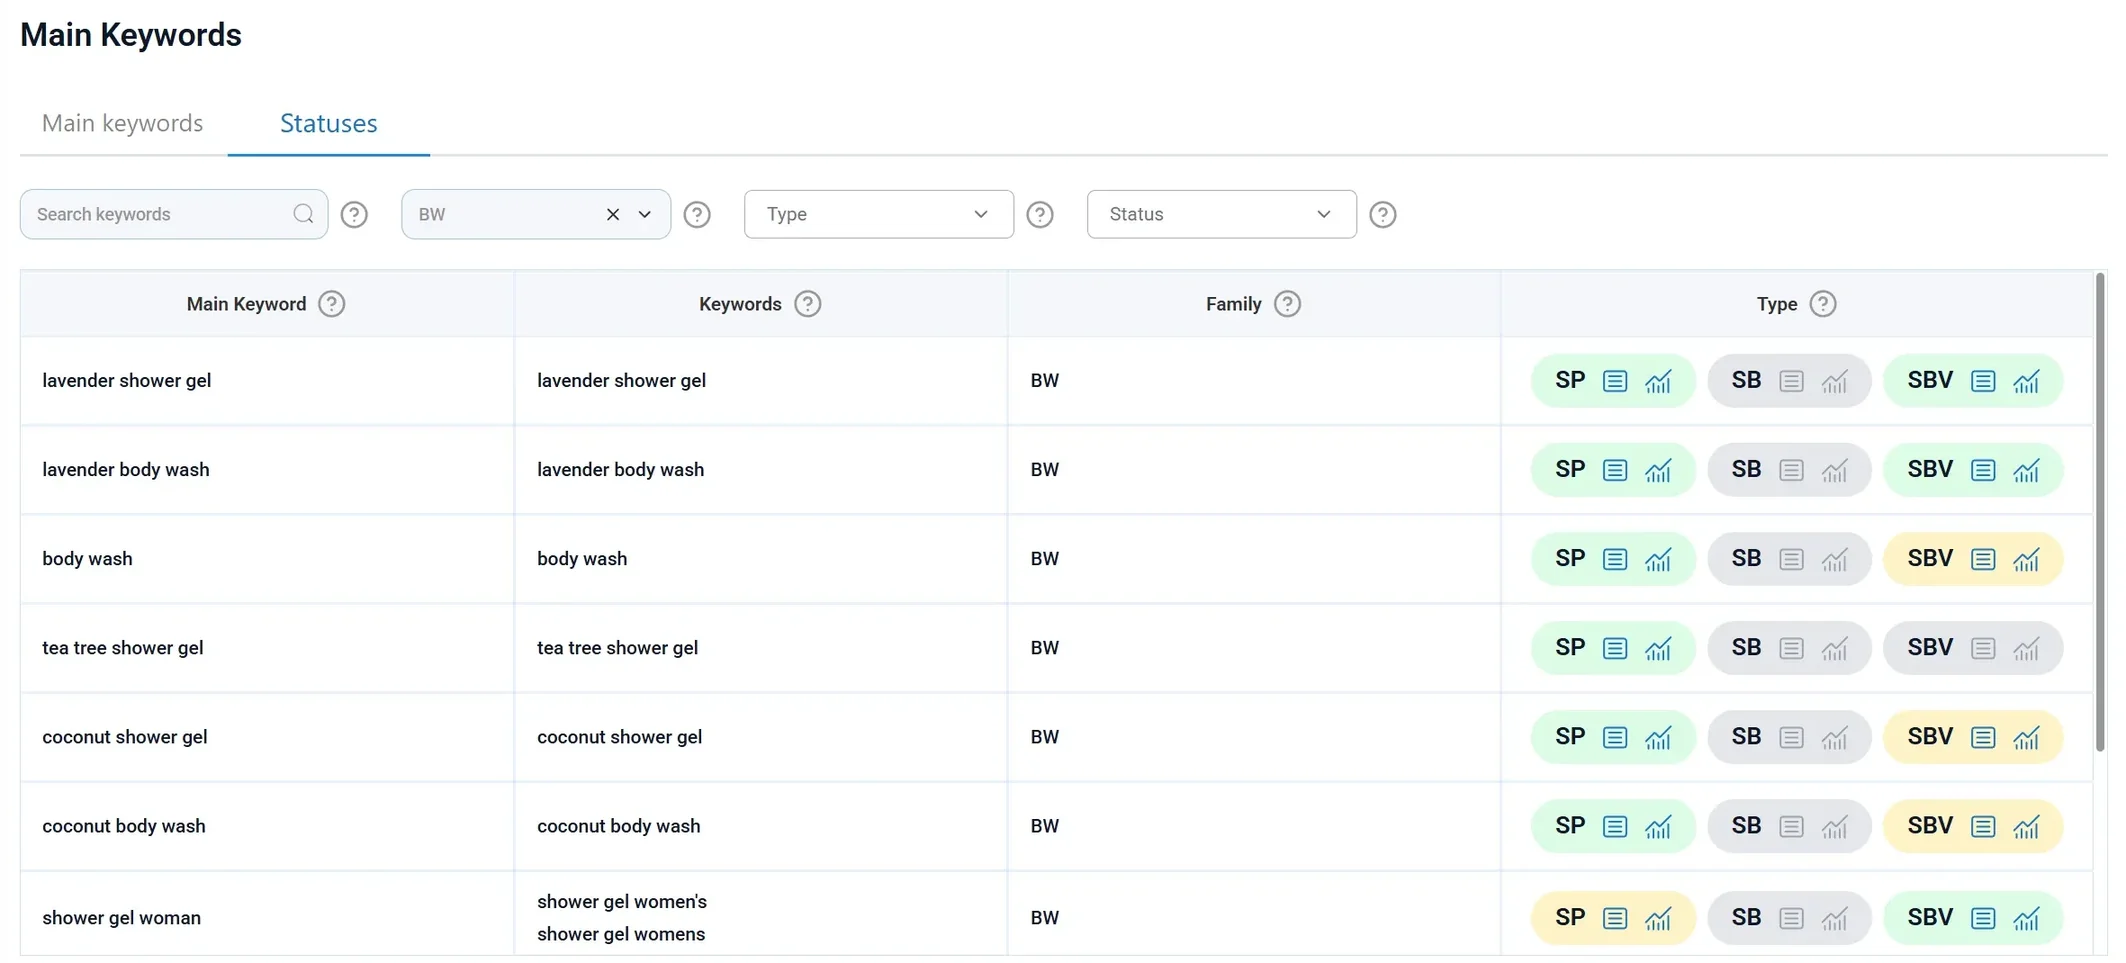Enable the SBV type for tea tree shower gel
2126x963 pixels.
[x=1928, y=648]
